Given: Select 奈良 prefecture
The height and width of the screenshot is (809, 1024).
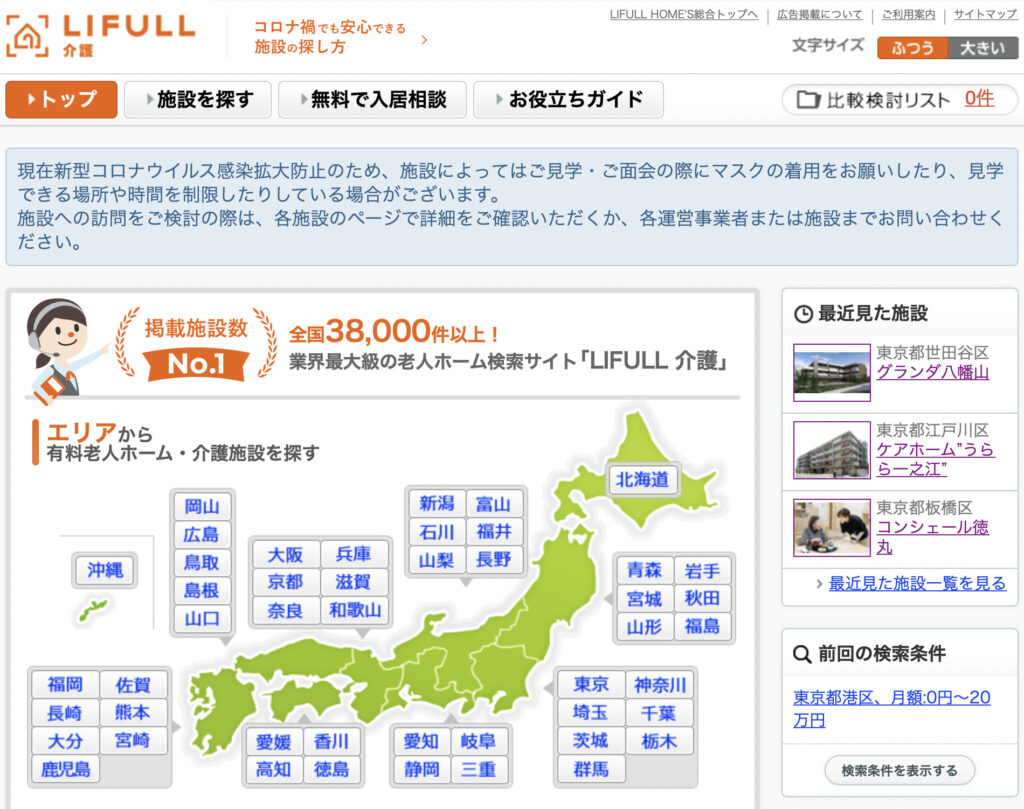Looking at the screenshot, I should 285,610.
